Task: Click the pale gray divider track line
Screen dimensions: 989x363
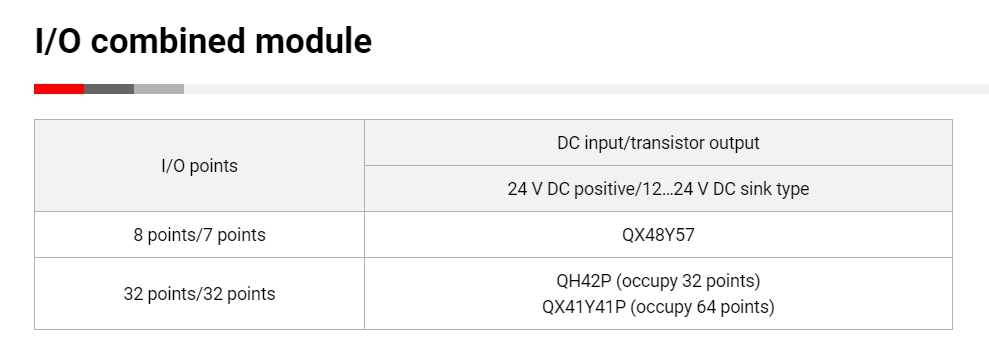Action: [x=586, y=89]
